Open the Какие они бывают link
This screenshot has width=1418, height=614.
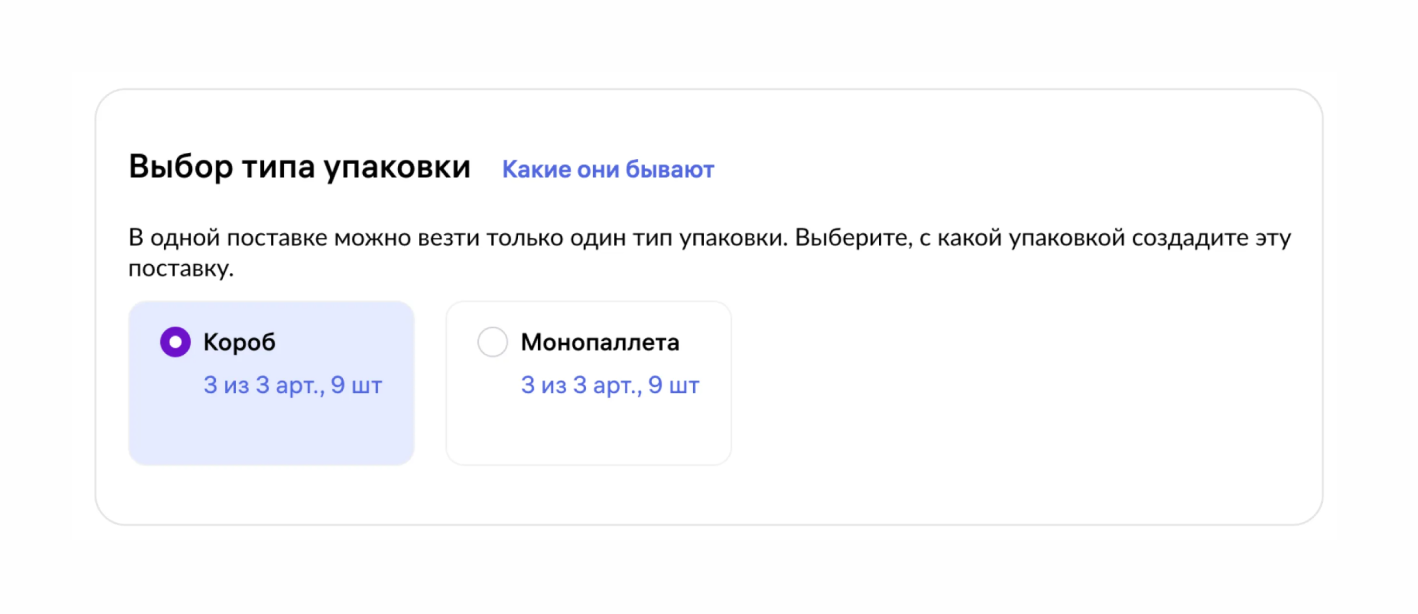pos(608,169)
